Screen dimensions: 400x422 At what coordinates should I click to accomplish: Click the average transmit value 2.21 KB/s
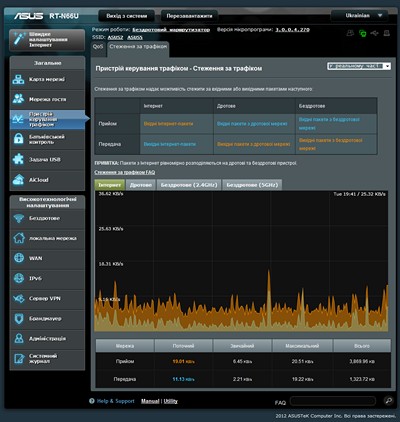(242, 379)
